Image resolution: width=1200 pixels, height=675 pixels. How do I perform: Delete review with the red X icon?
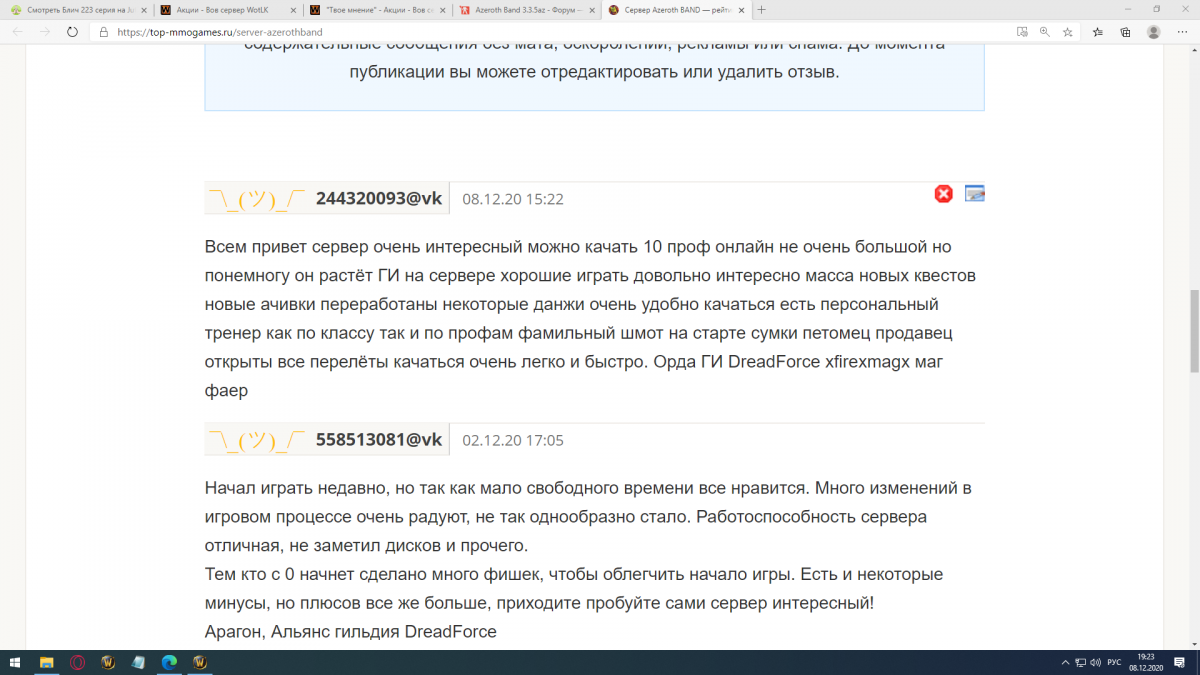(943, 194)
